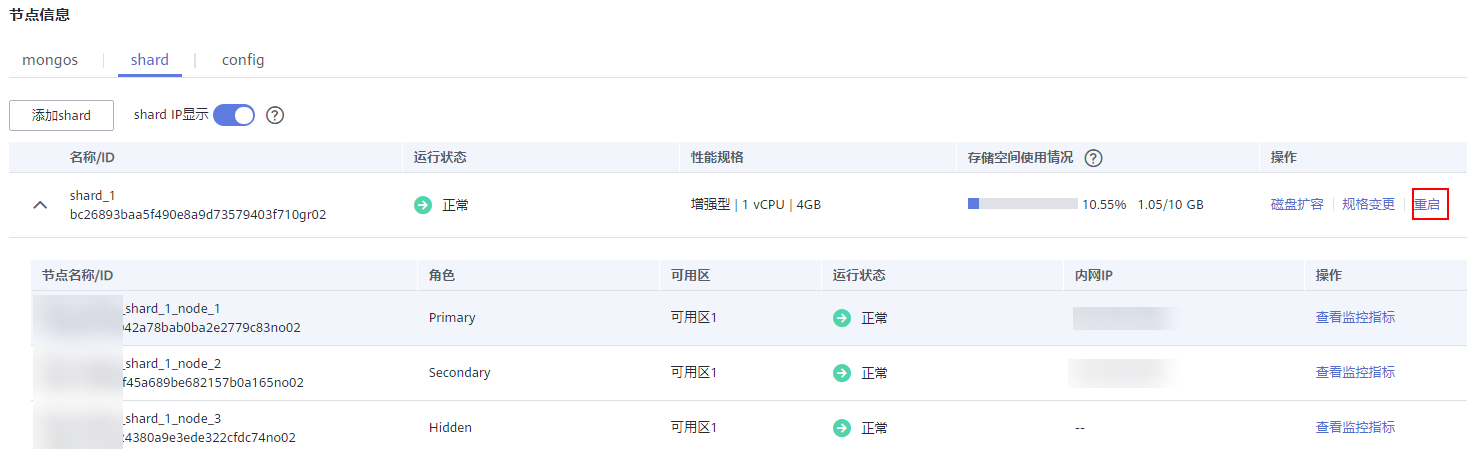
Task: Collapse the shard_1 row details
Action: click(x=40, y=205)
